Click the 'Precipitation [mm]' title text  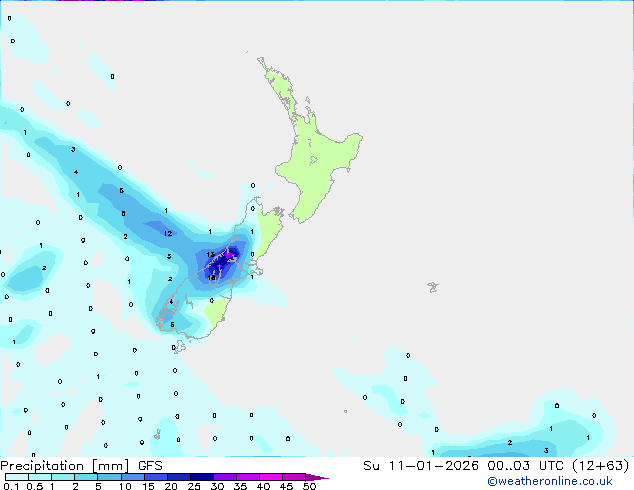pos(65,466)
